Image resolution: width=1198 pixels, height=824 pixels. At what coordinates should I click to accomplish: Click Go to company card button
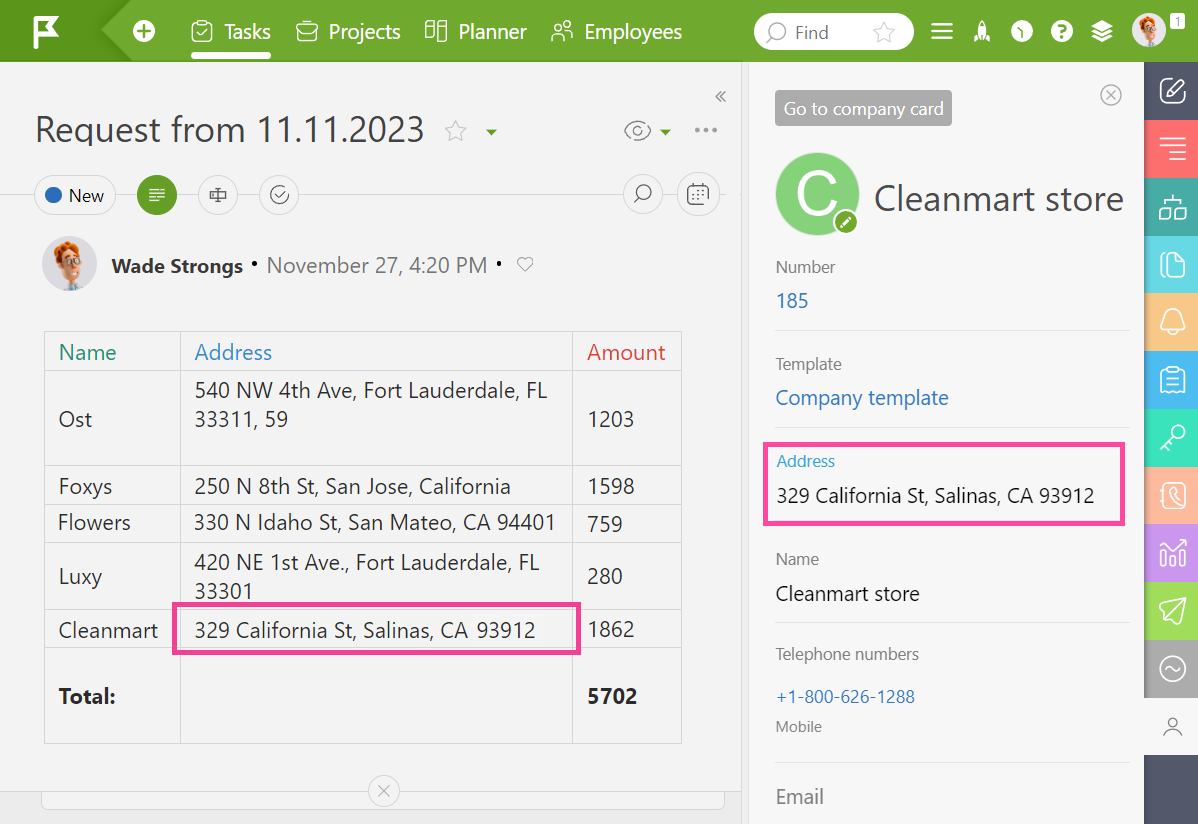(x=863, y=109)
